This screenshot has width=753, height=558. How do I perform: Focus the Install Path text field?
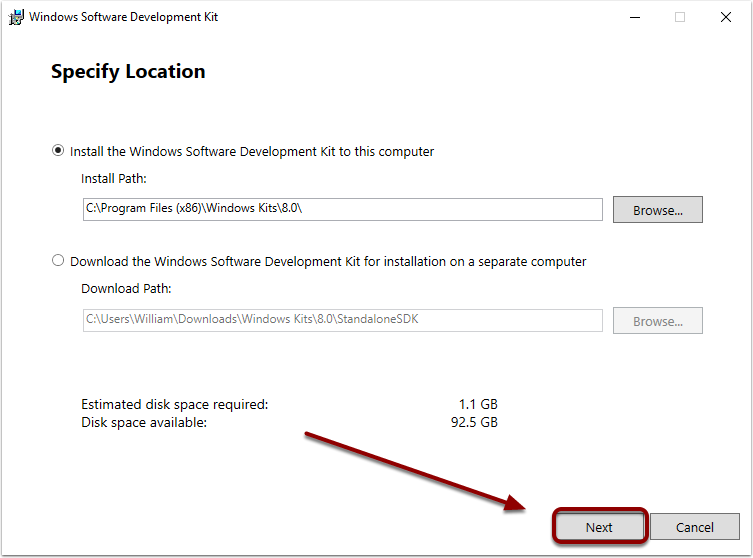[342, 209]
